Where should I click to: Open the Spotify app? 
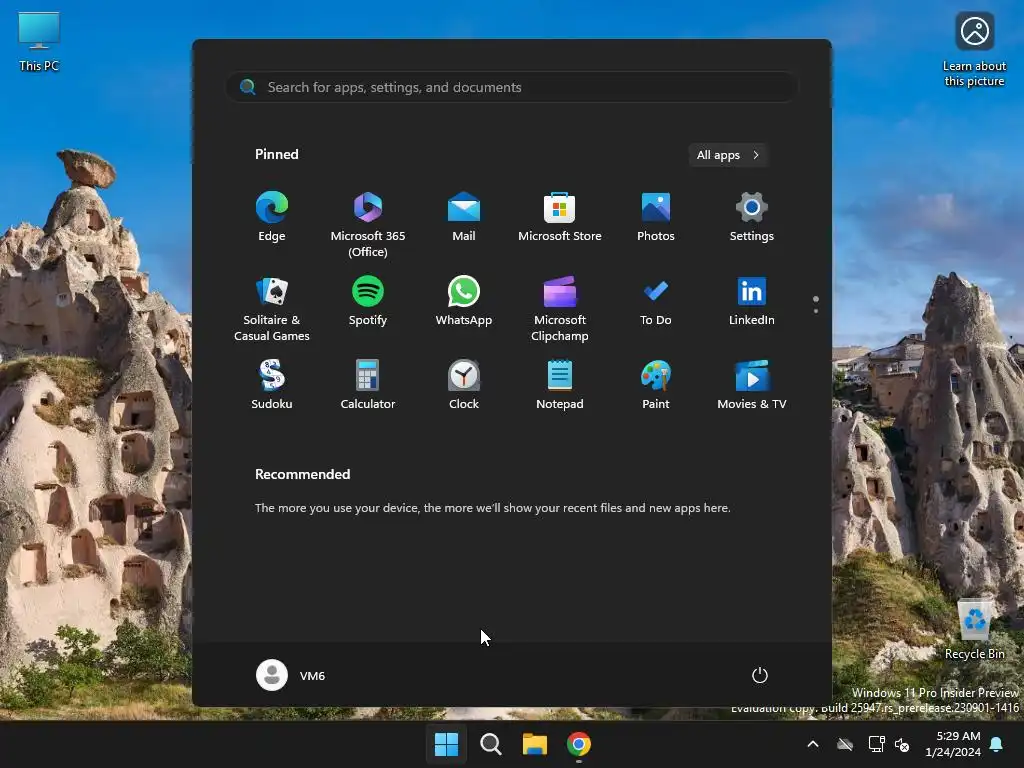coord(368,301)
